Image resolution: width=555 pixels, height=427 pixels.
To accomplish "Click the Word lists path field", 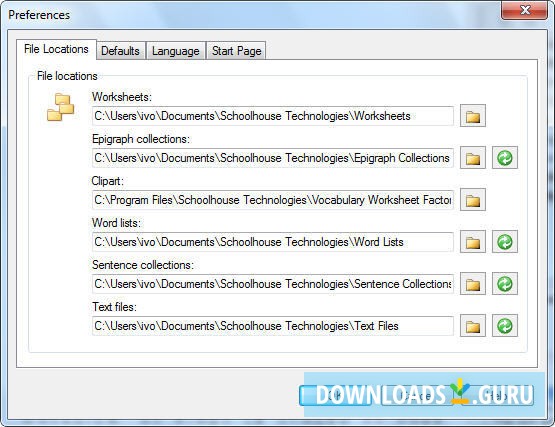I will [273, 242].
